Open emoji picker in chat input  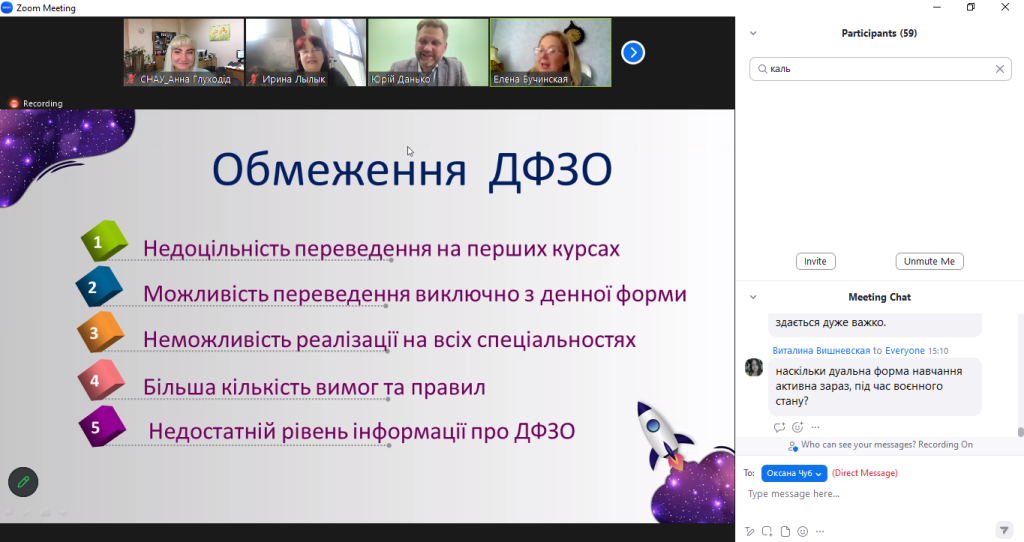click(802, 531)
